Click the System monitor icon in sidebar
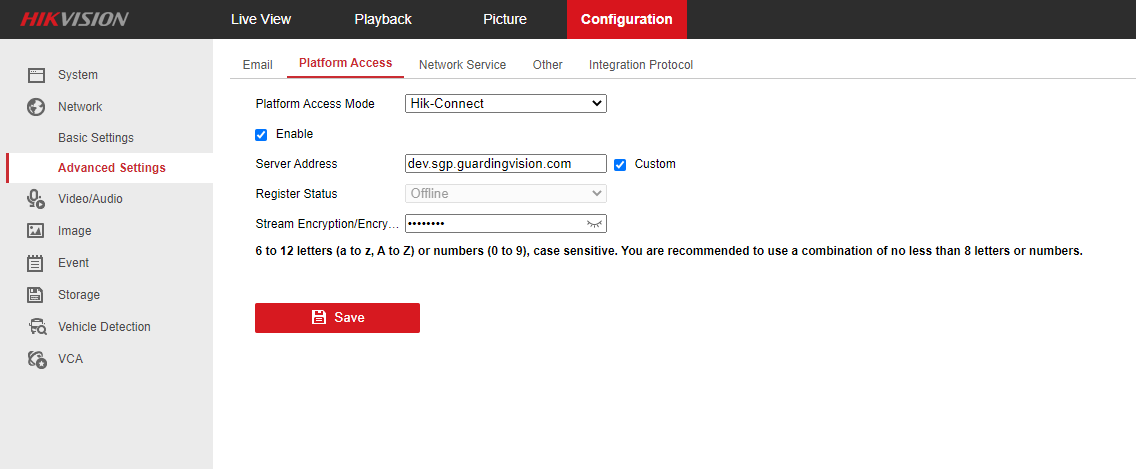 tap(36, 75)
